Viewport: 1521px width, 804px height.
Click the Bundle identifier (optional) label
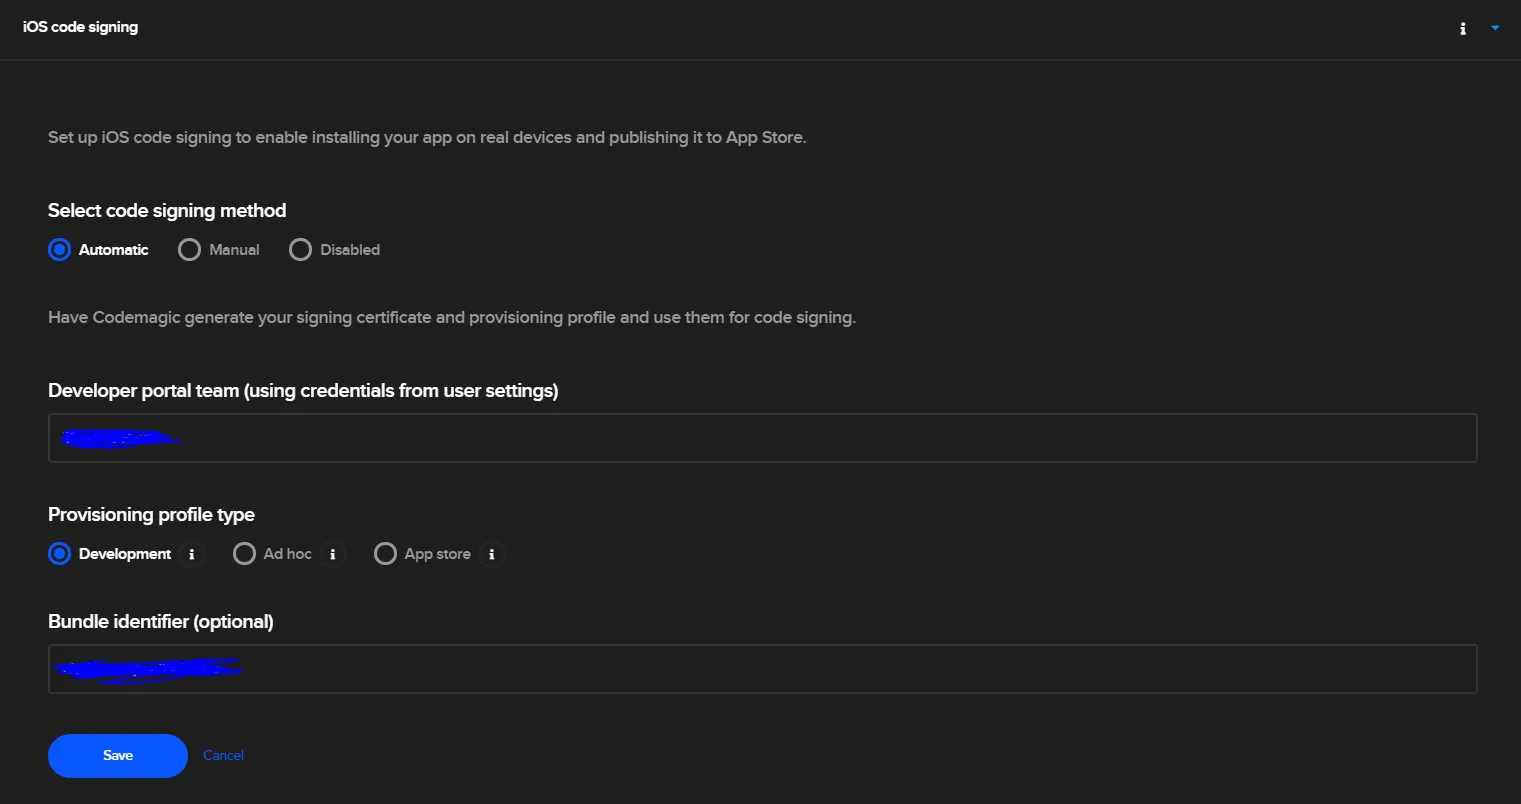[161, 622]
